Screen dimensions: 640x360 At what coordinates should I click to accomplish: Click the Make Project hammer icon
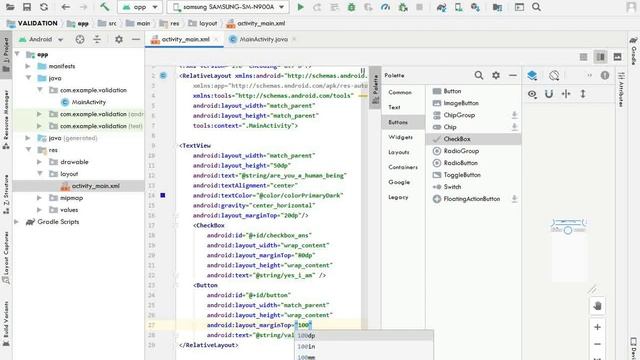(105, 7)
